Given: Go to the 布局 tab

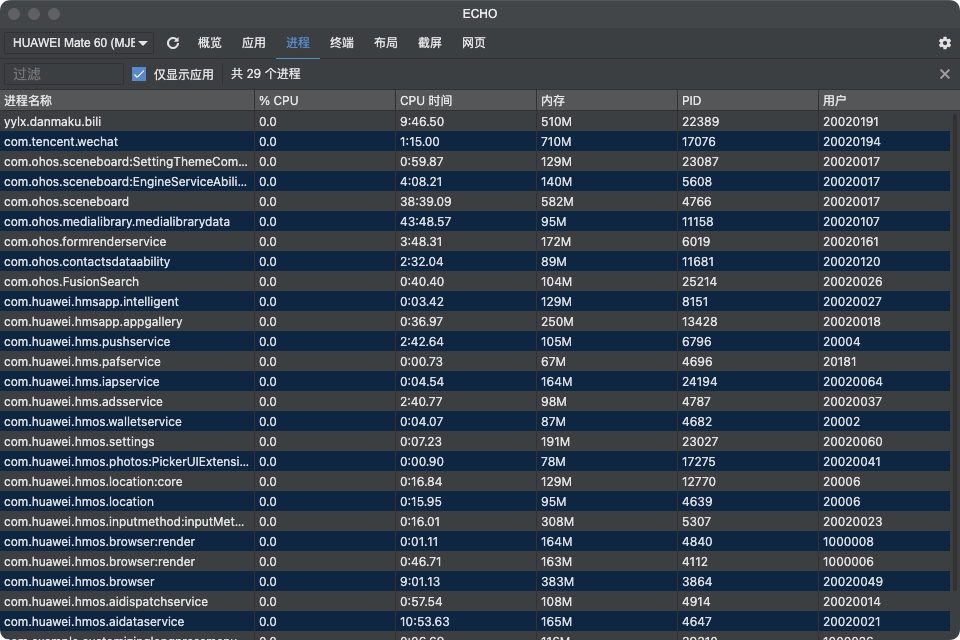Looking at the screenshot, I should click(386, 43).
